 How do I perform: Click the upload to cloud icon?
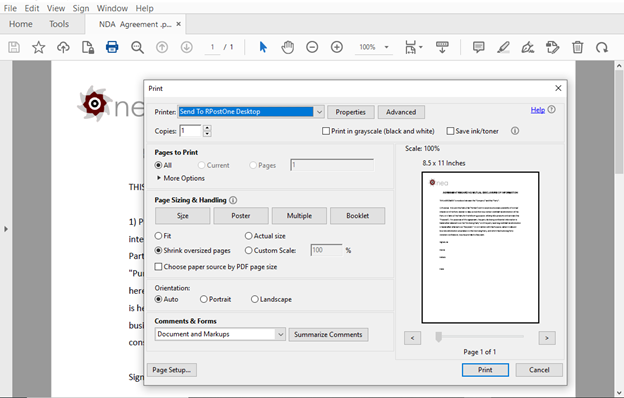[63, 47]
